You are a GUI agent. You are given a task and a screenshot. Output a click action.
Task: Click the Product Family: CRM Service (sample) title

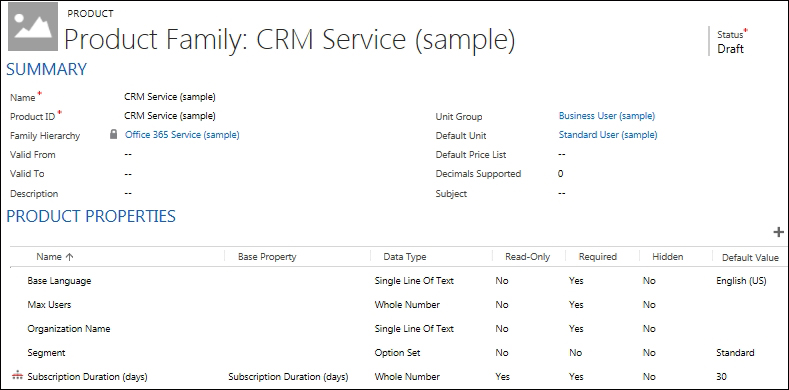pyautogui.click(x=290, y=40)
